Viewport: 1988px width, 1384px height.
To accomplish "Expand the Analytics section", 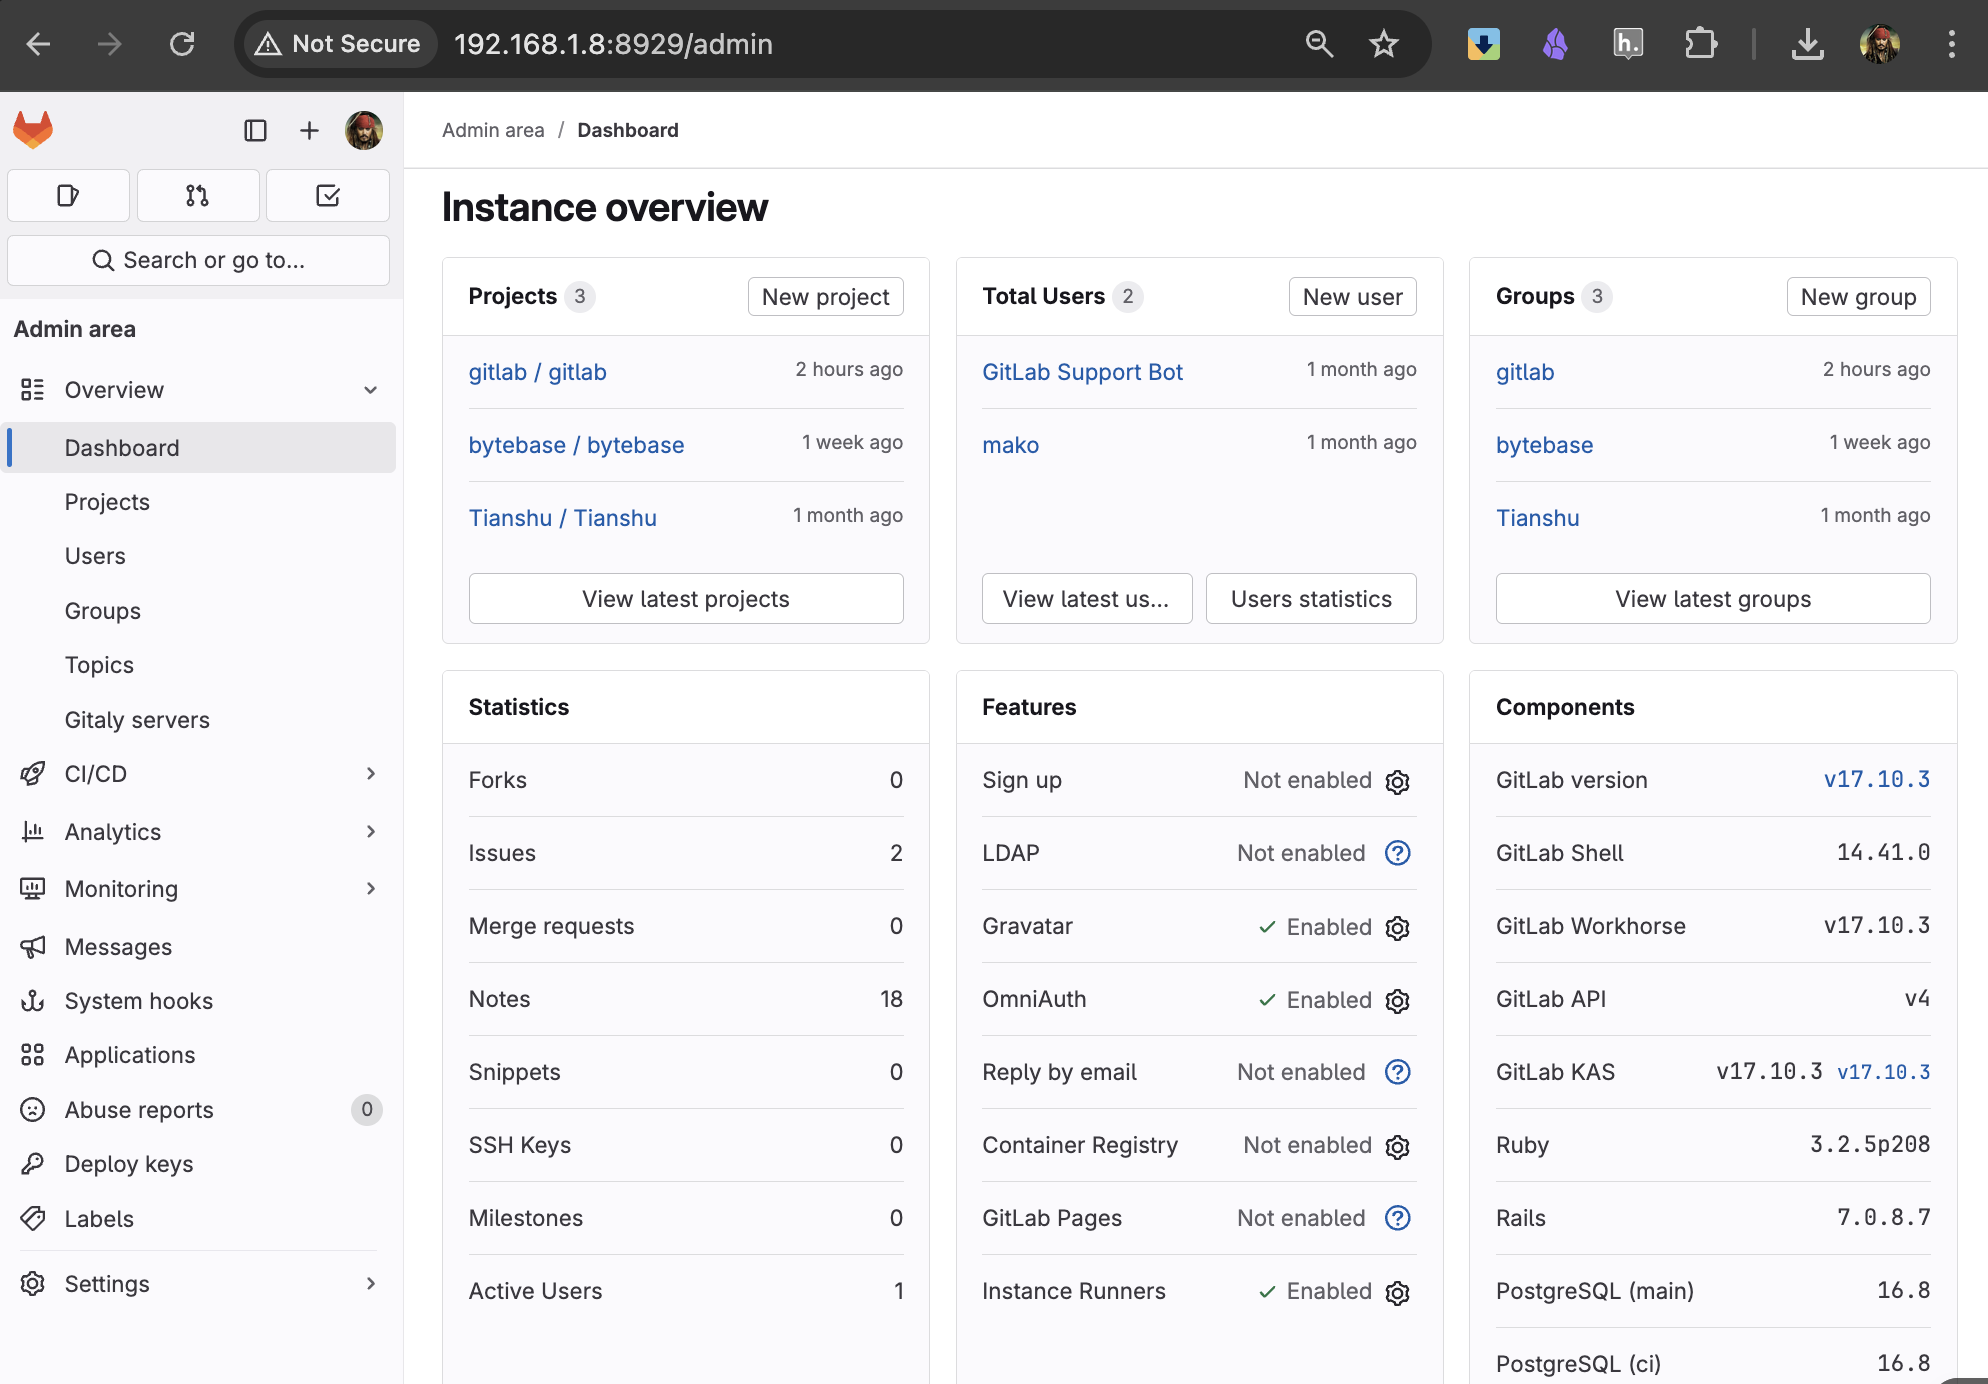I will [x=200, y=832].
